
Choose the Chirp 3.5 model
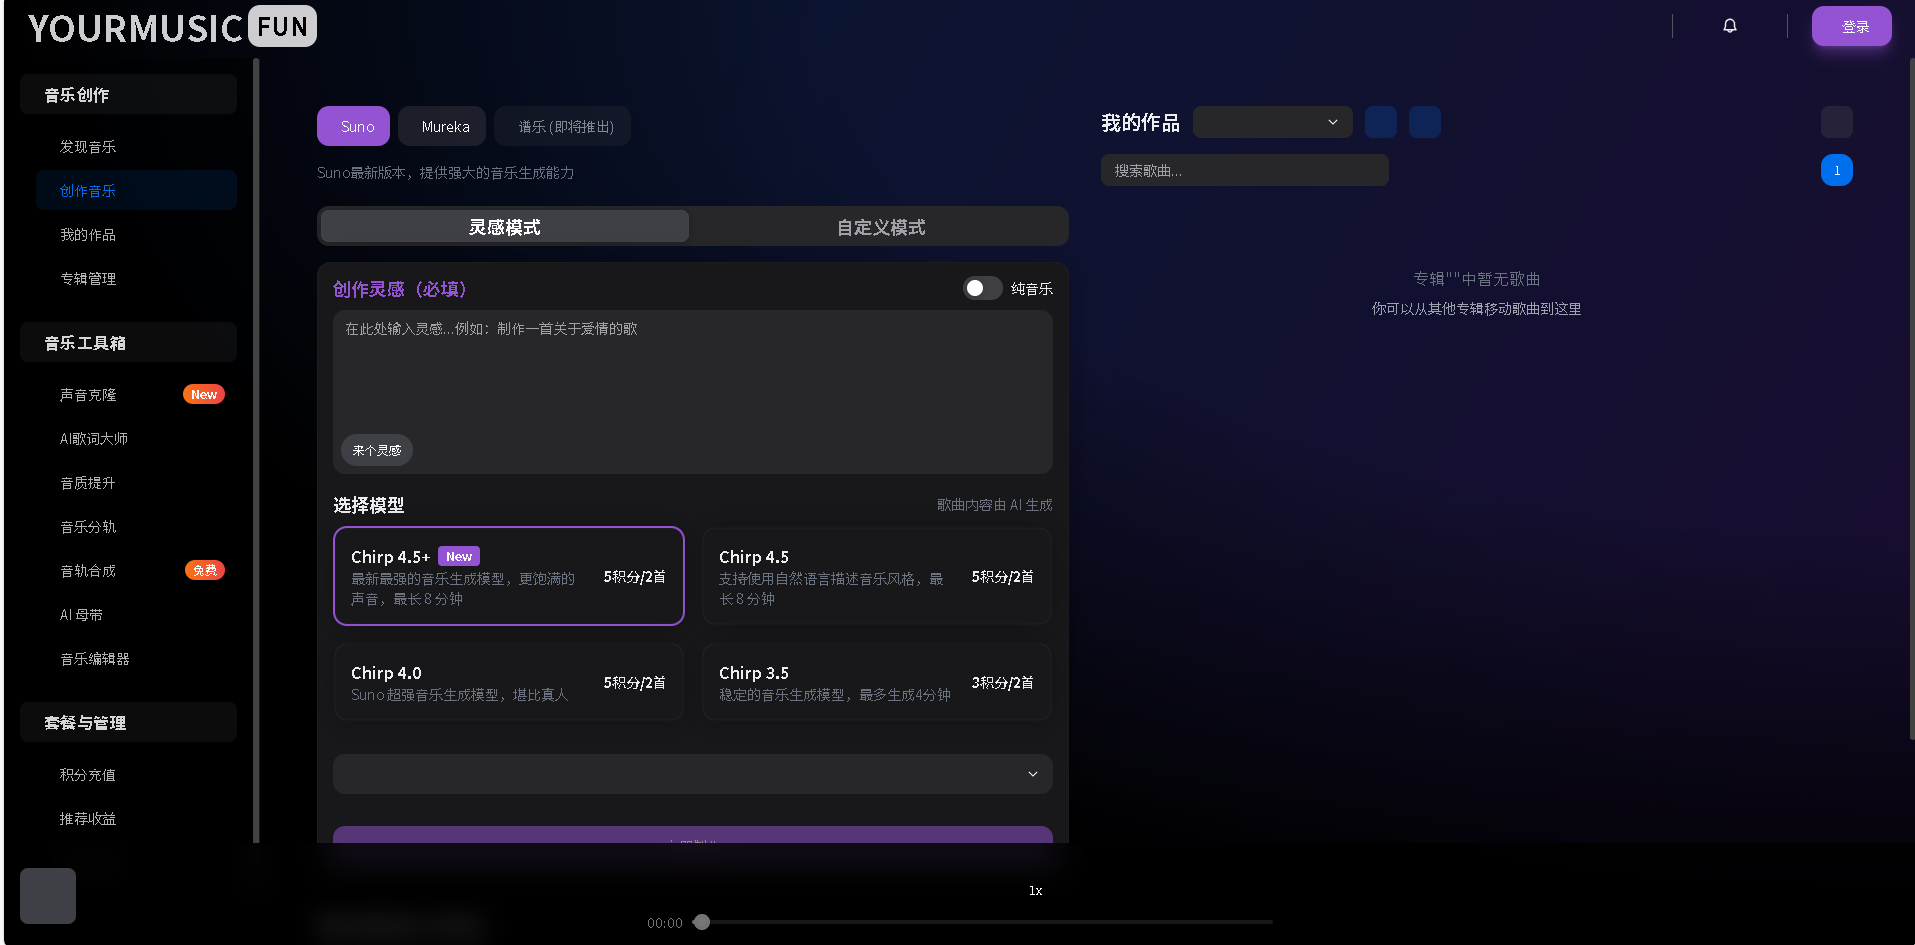click(876, 681)
